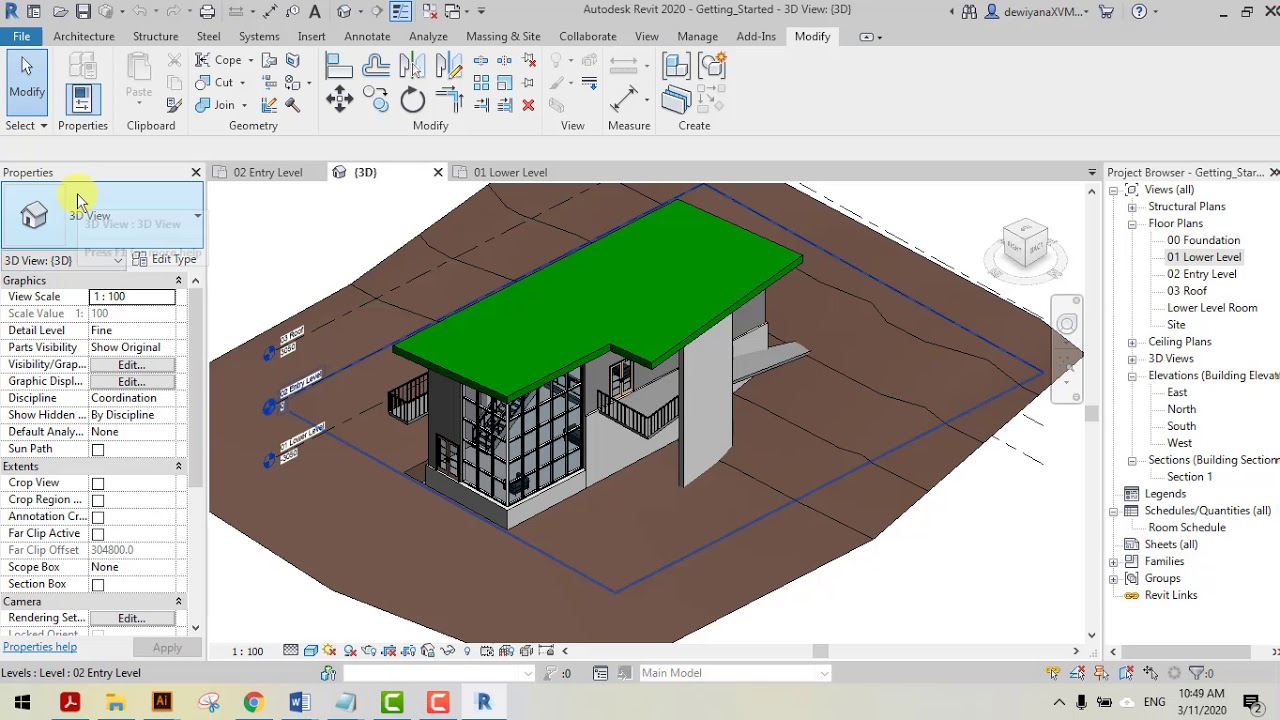Switch to the Annotate ribbon tab
Screen dimensions: 1280x720
[367, 36]
